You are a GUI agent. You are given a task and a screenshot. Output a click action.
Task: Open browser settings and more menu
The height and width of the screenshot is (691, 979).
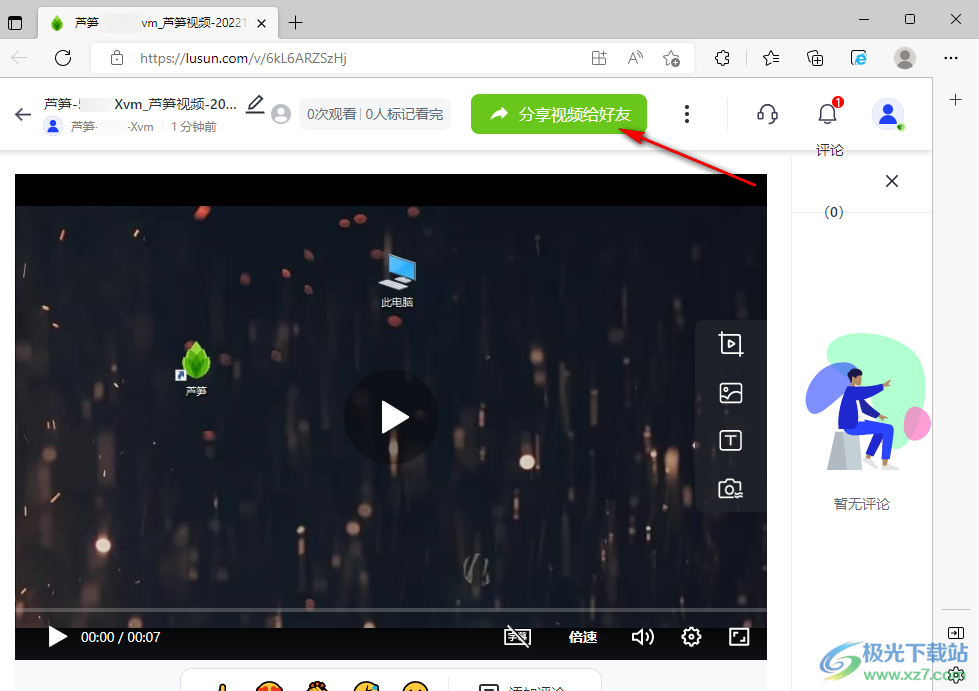(x=951, y=58)
